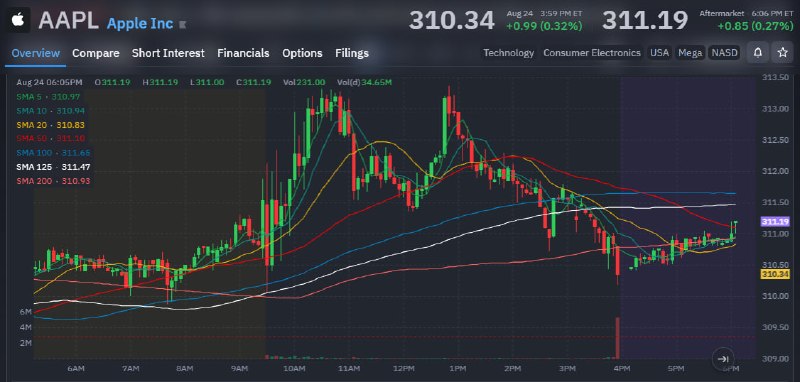The width and height of the screenshot is (800, 382).
Task: Click the NASD exchange tag
Action: point(724,53)
